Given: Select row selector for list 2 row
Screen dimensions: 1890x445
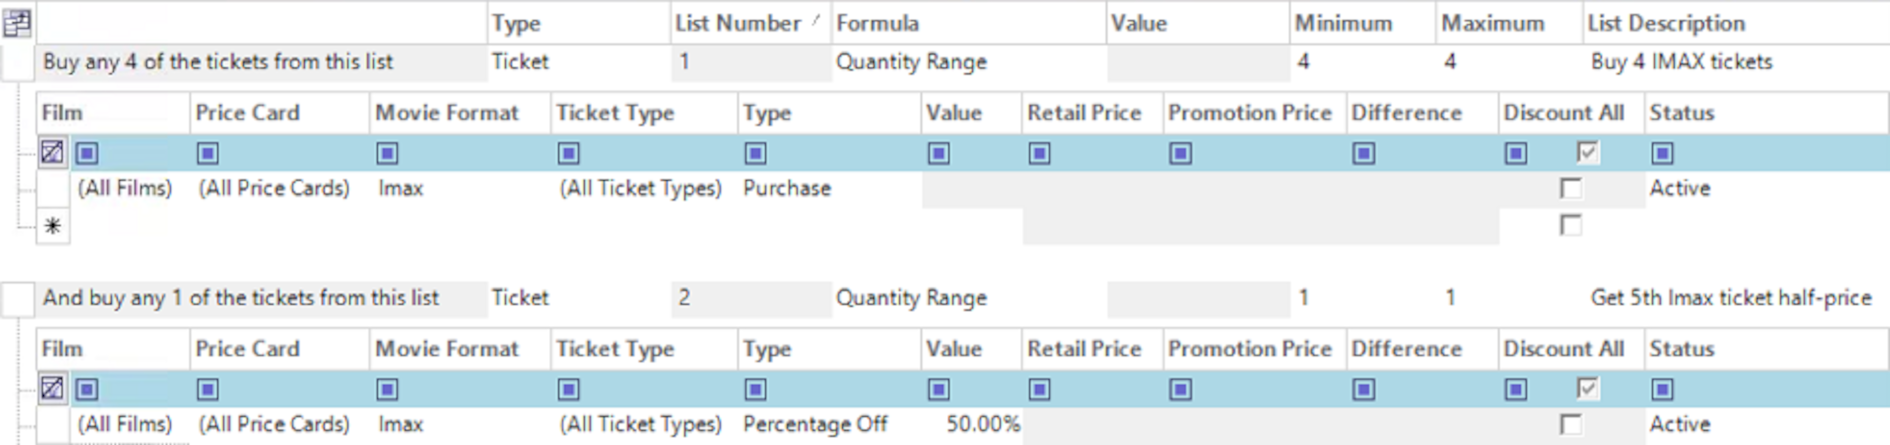Looking at the screenshot, I should pyautogui.click(x=18, y=298).
